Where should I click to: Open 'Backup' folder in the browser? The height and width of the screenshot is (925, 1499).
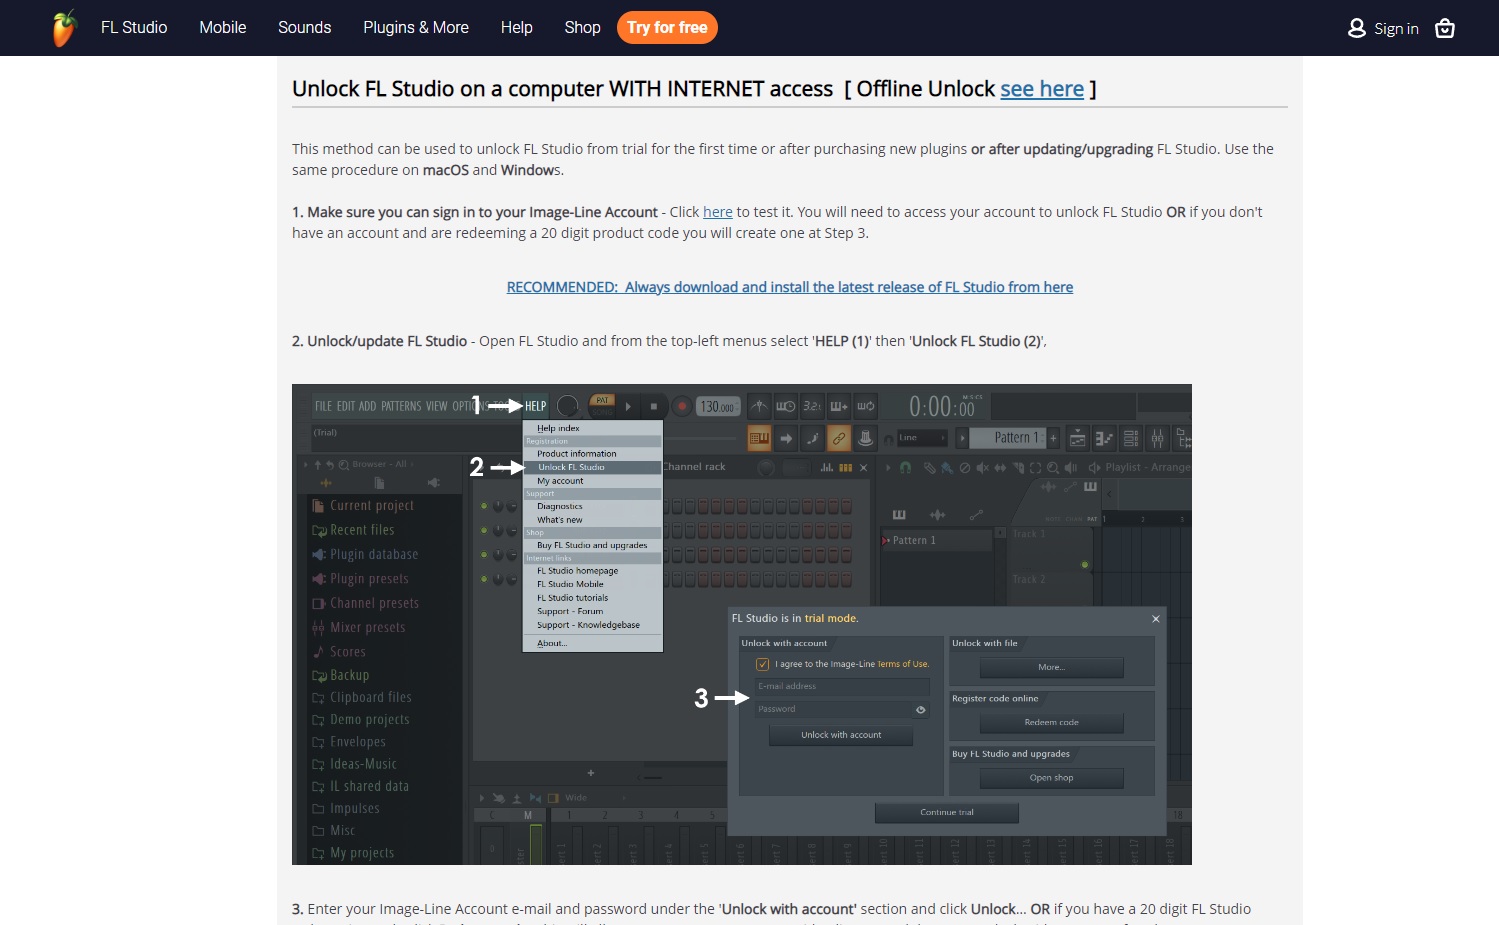pyautogui.click(x=341, y=676)
